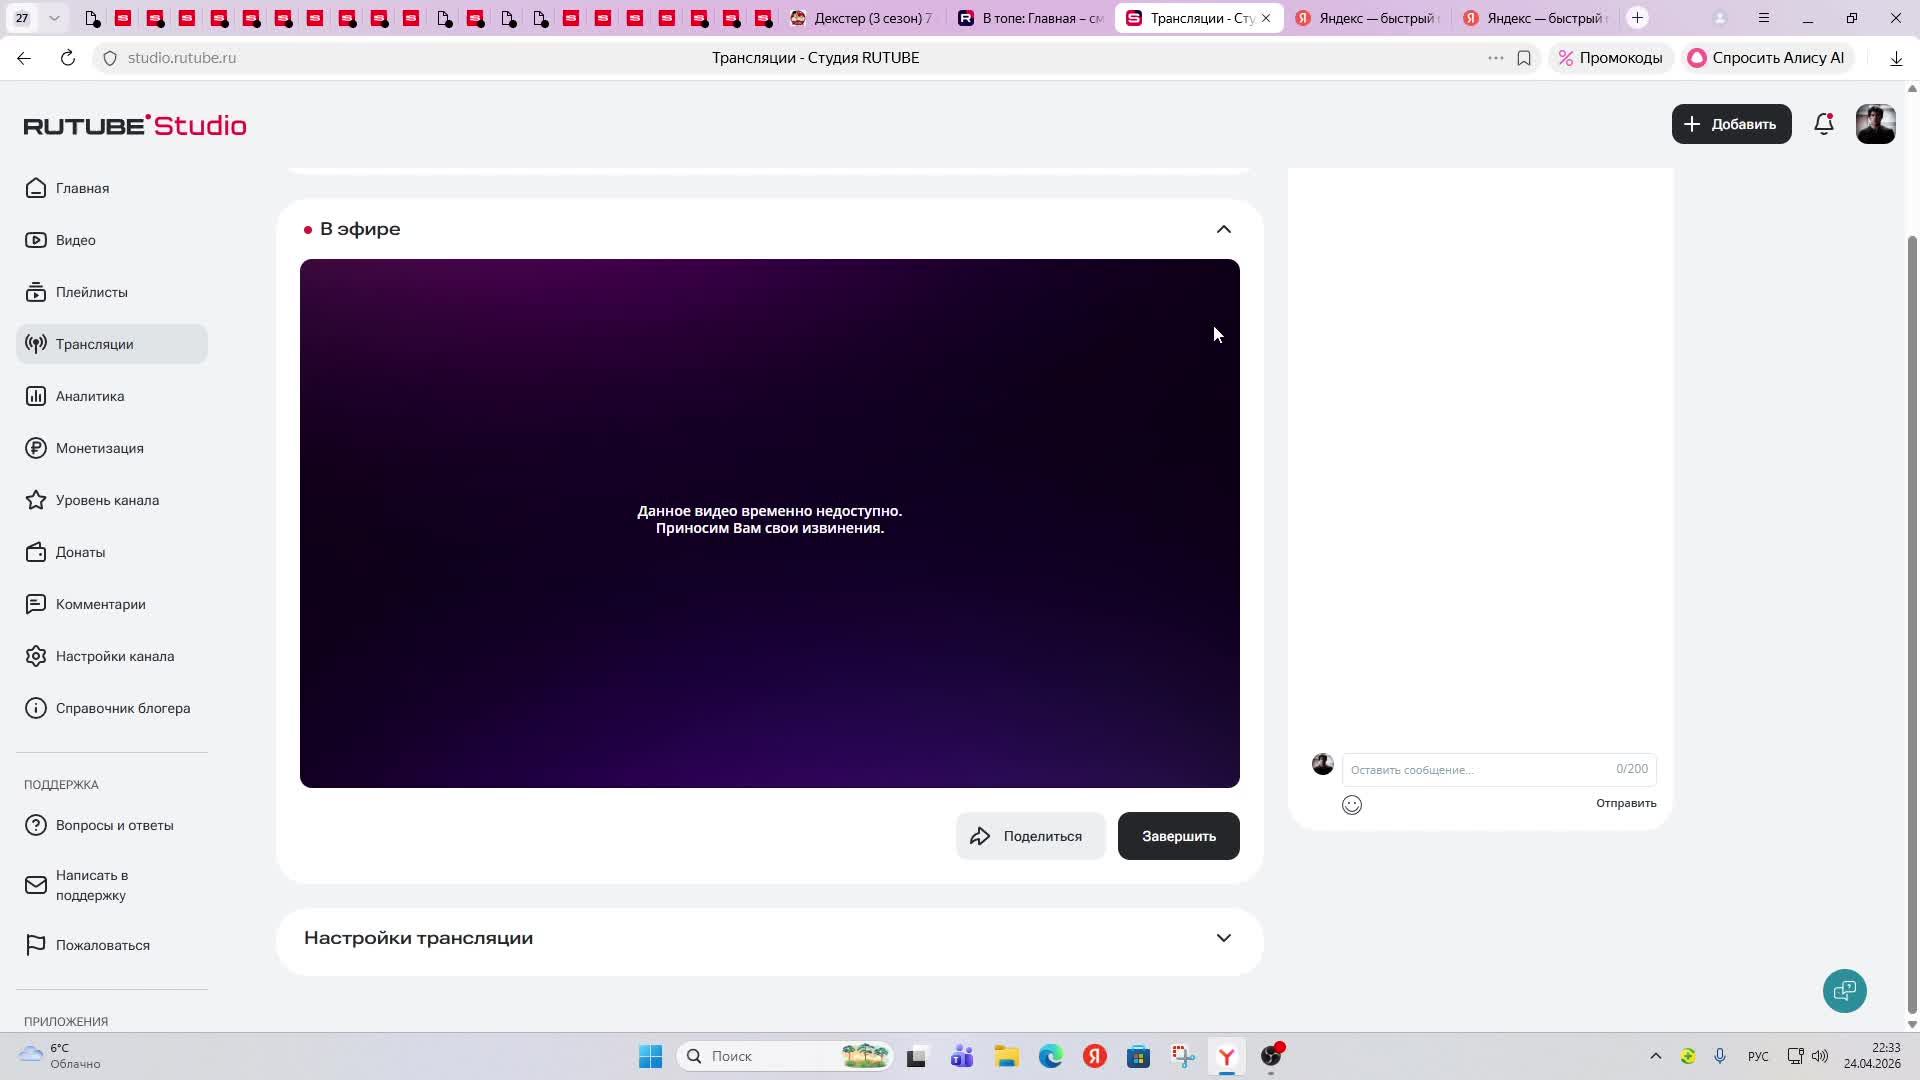This screenshot has width=1920, height=1080.
Task: Open the teal support chat widget
Action: tap(1844, 991)
